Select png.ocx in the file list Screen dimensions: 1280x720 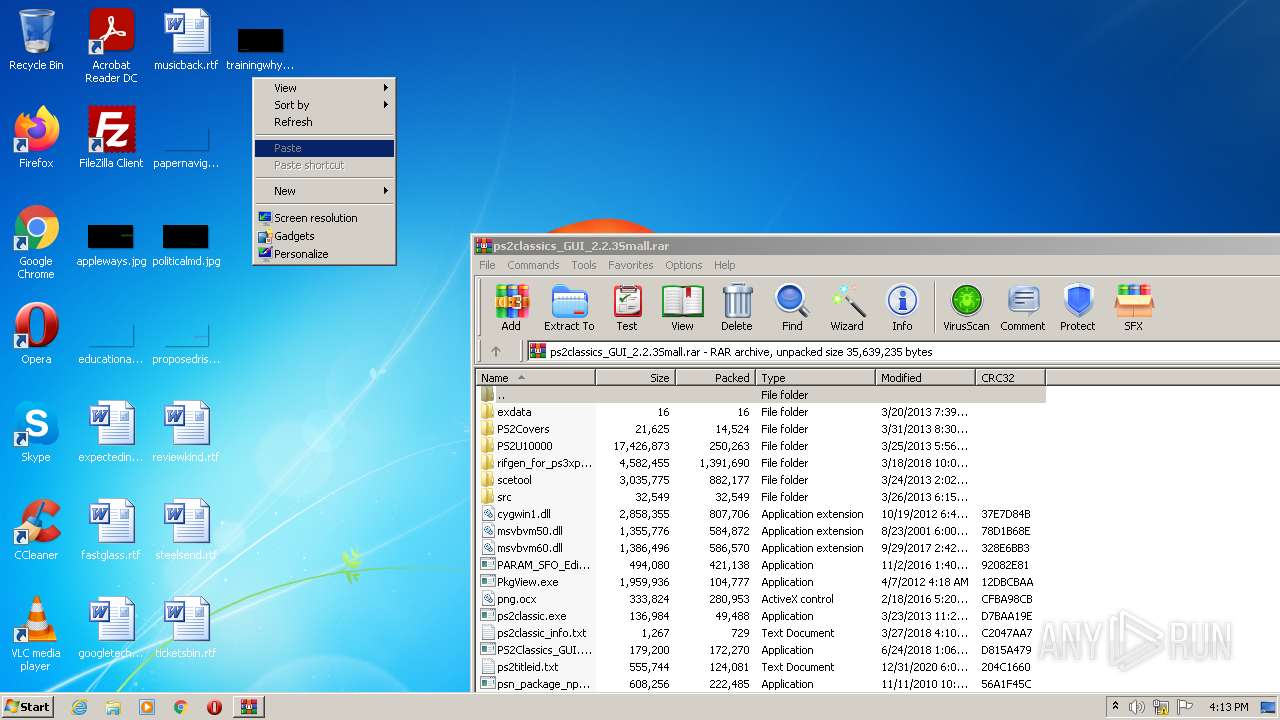(x=762, y=599)
